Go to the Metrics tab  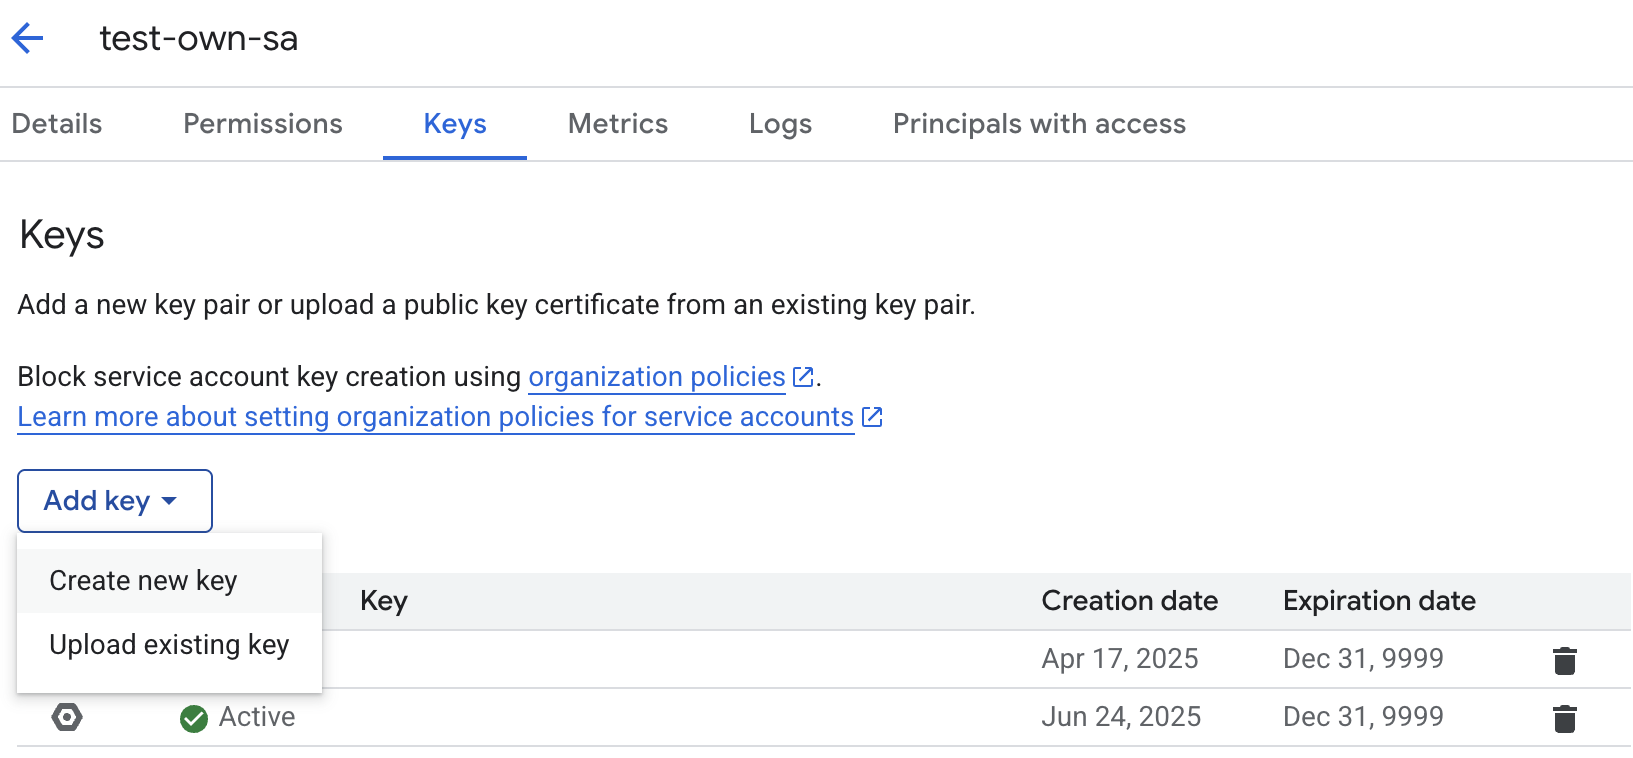click(618, 124)
